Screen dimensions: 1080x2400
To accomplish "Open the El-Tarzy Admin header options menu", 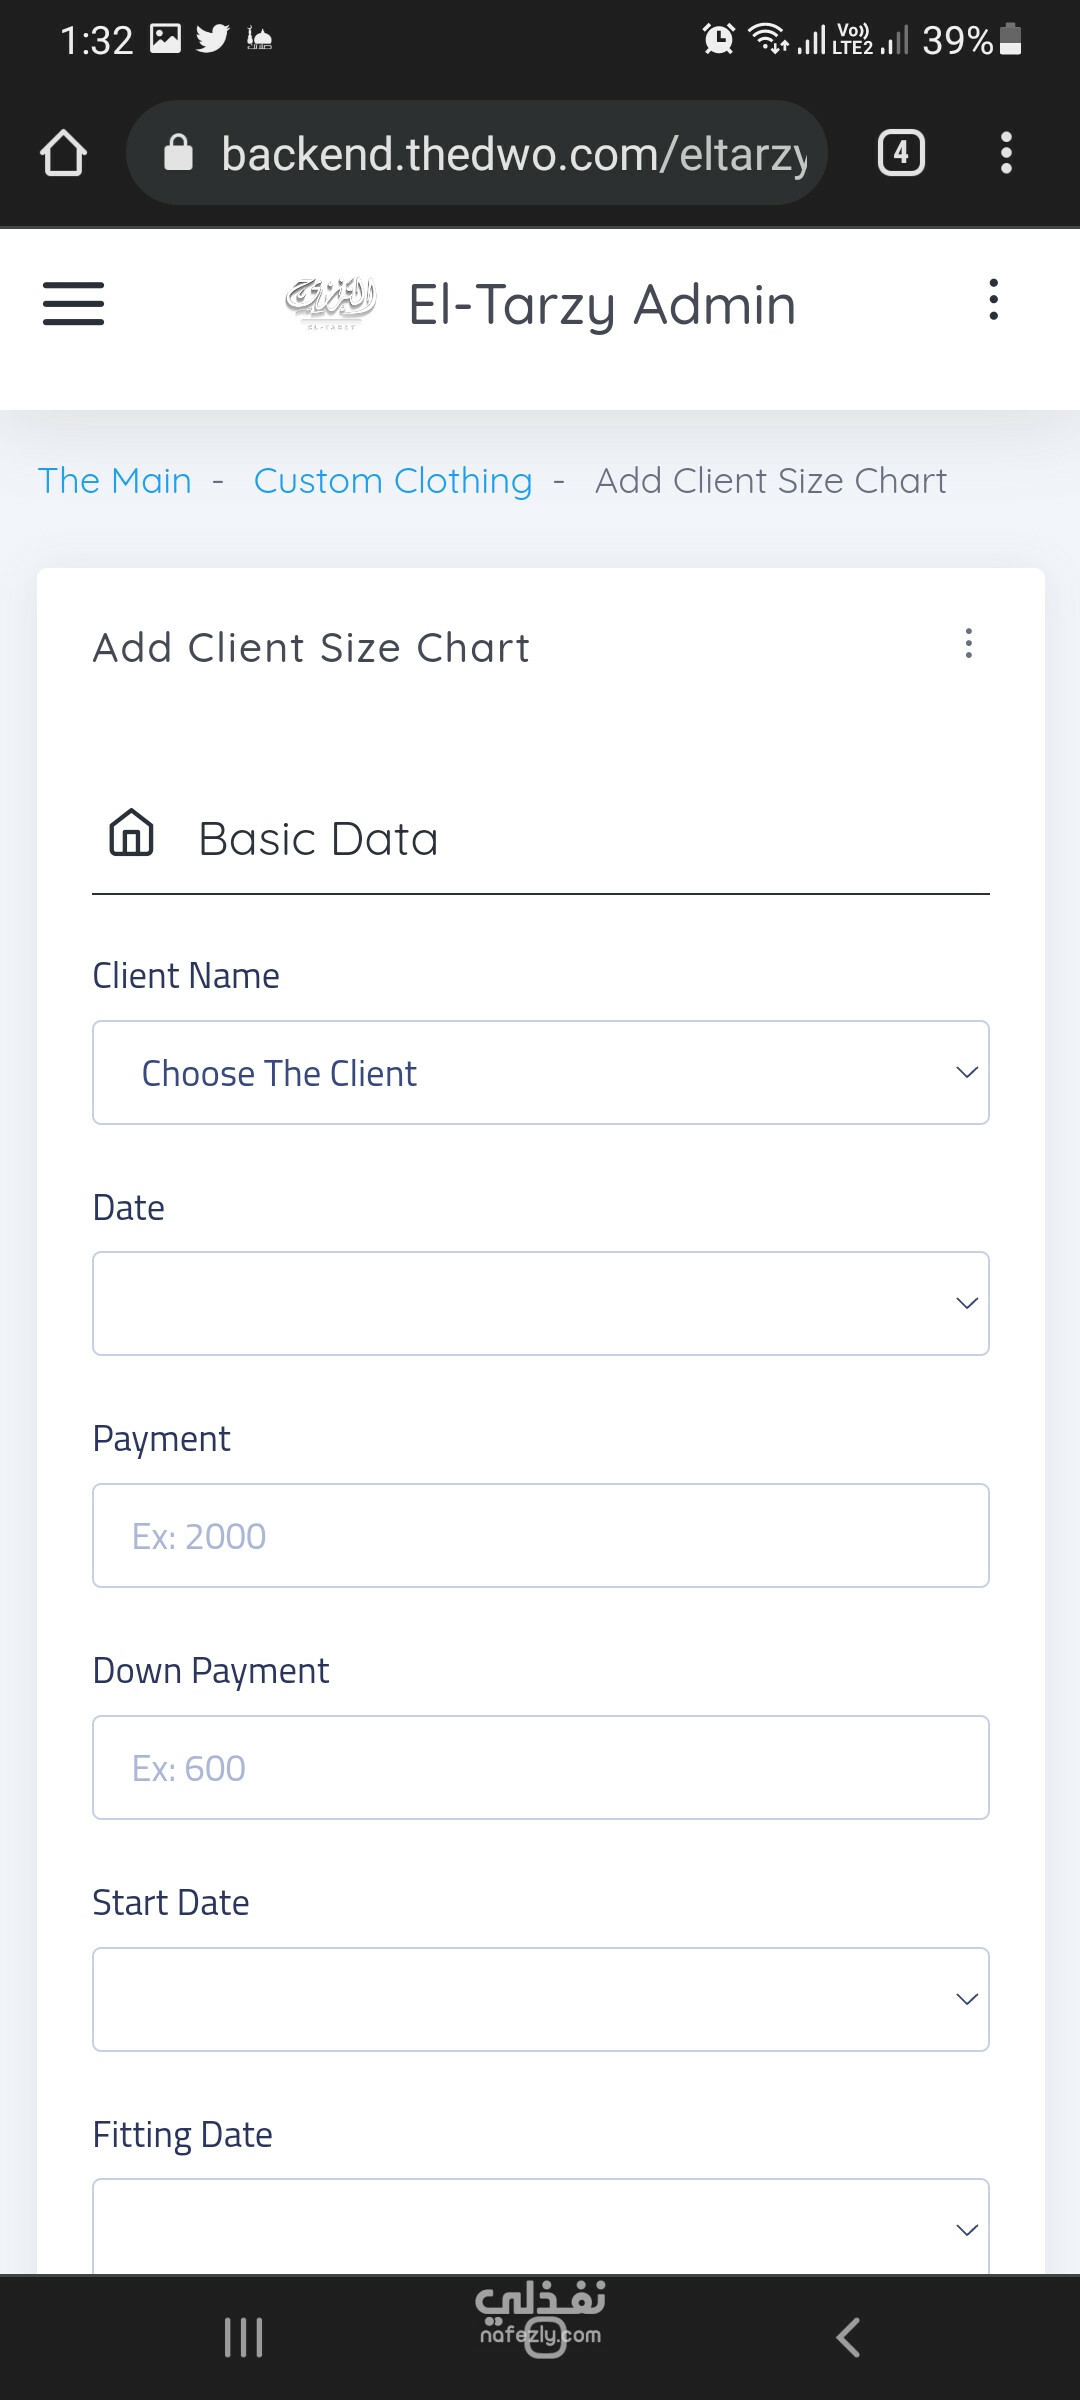I will 993,300.
